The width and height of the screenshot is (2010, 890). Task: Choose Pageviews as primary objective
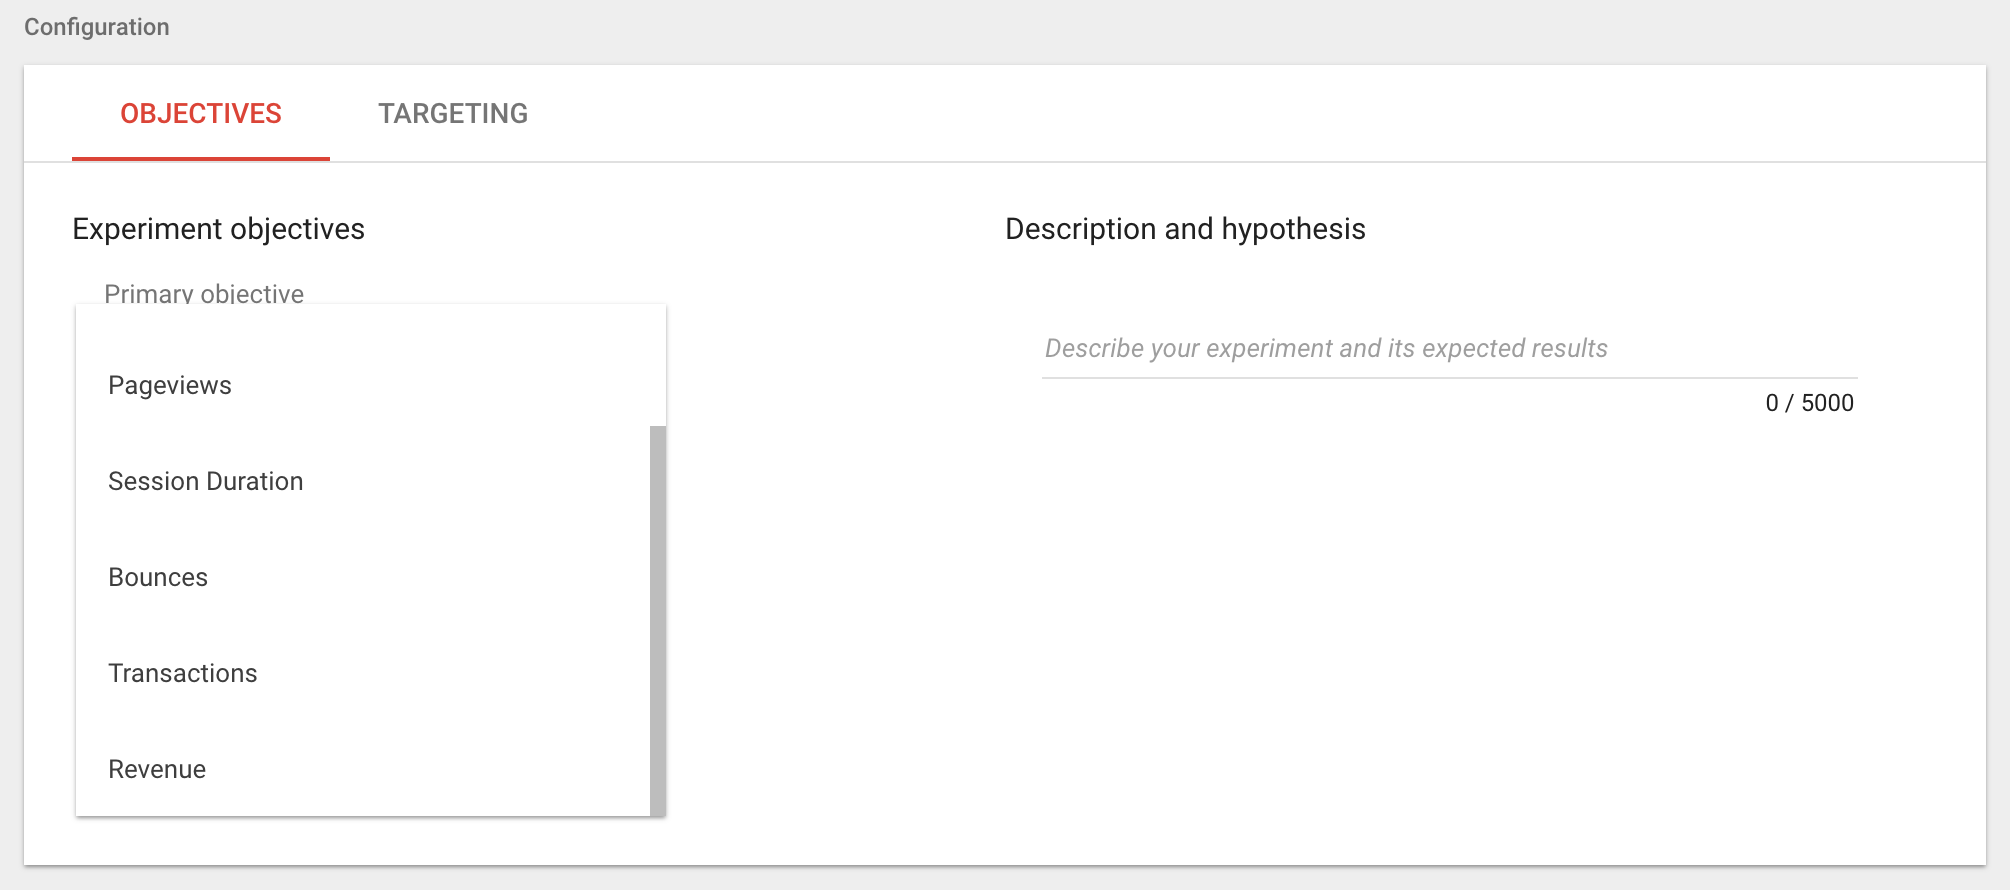click(170, 386)
